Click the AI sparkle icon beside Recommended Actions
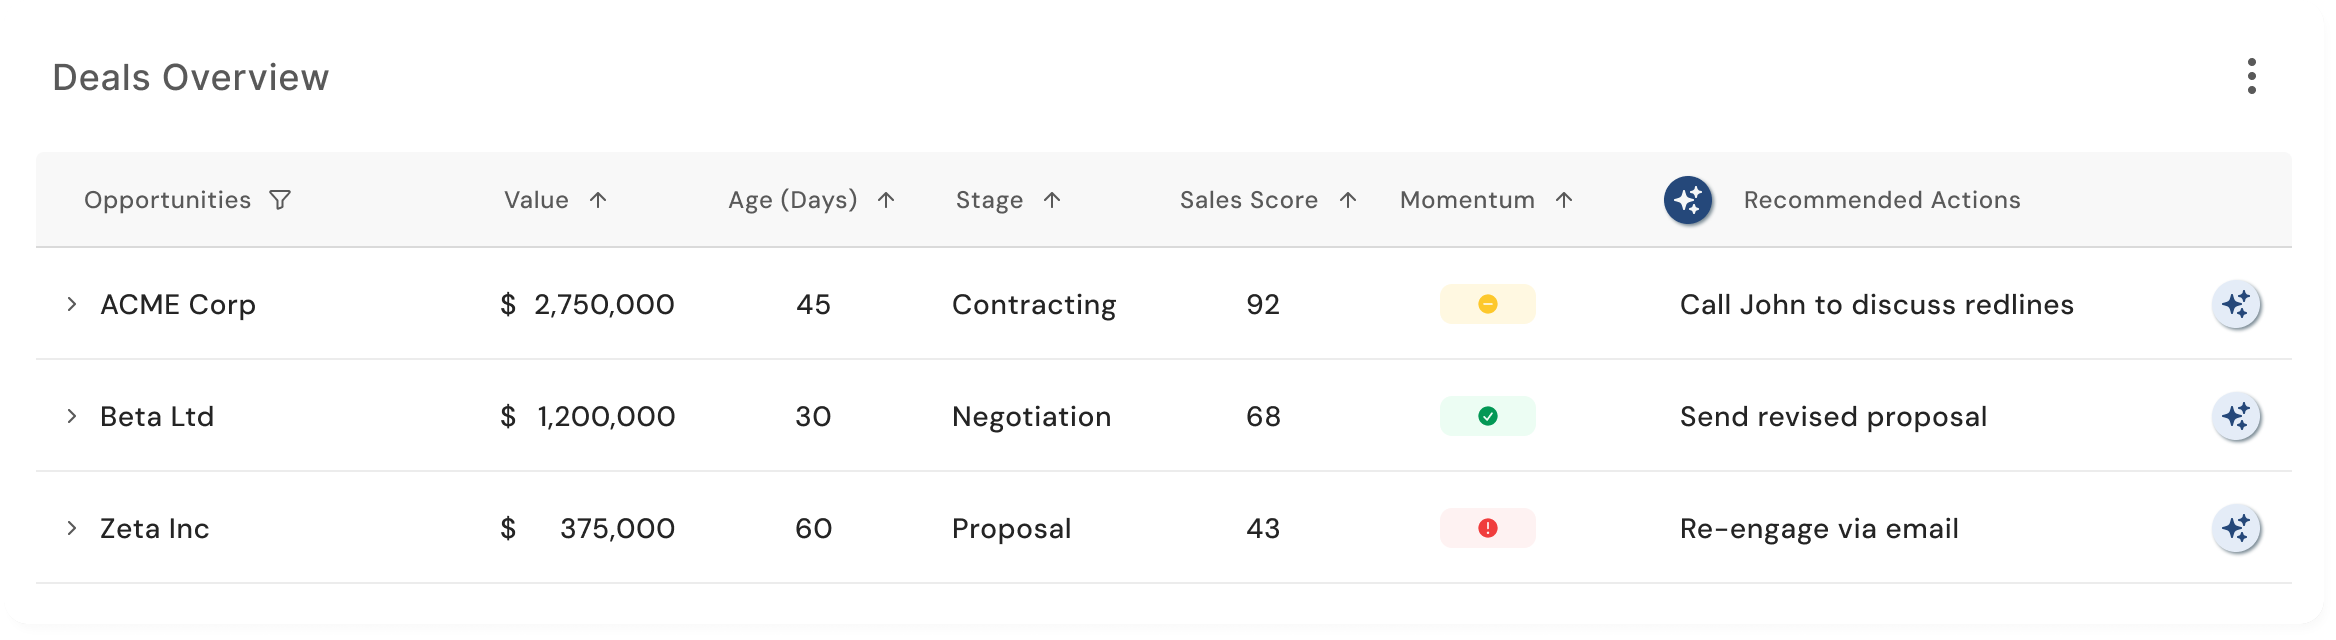2336x640 pixels. [x=1688, y=200]
